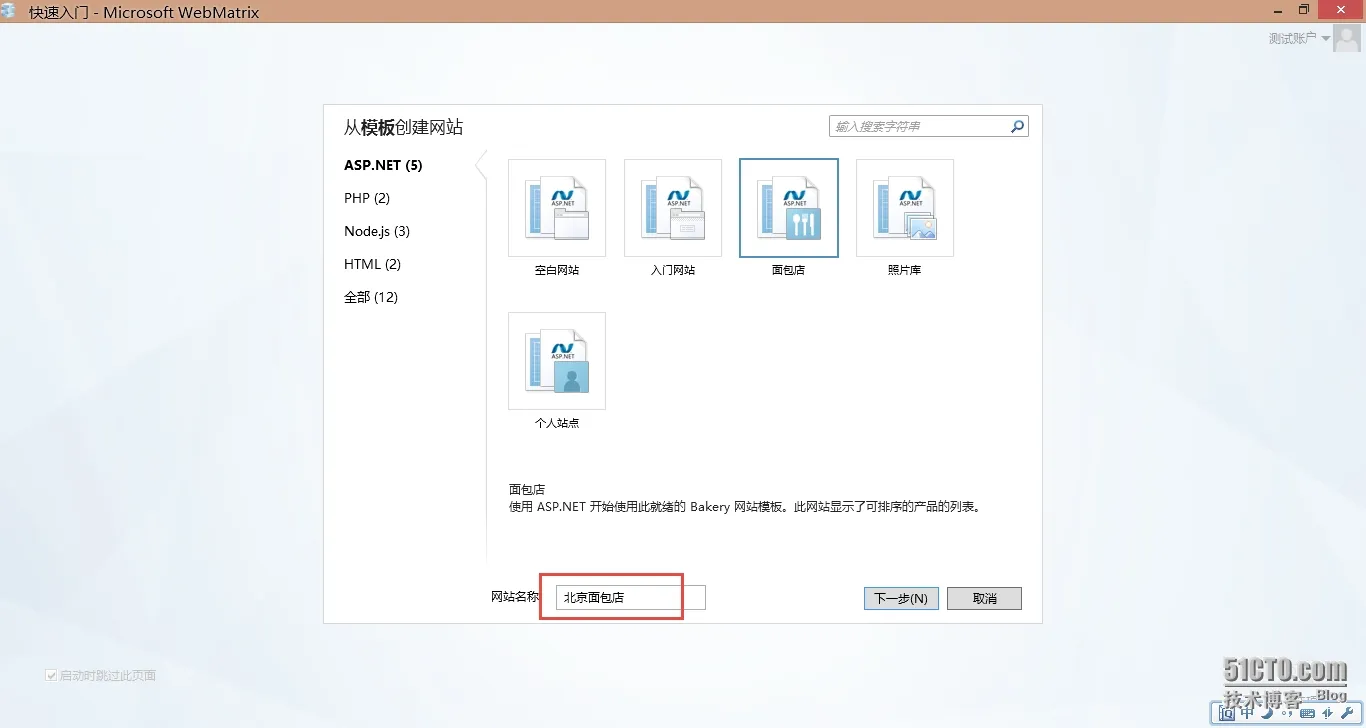Select the 面包店 Bakery template icon
This screenshot has width=1366, height=728.
pos(789,208)
